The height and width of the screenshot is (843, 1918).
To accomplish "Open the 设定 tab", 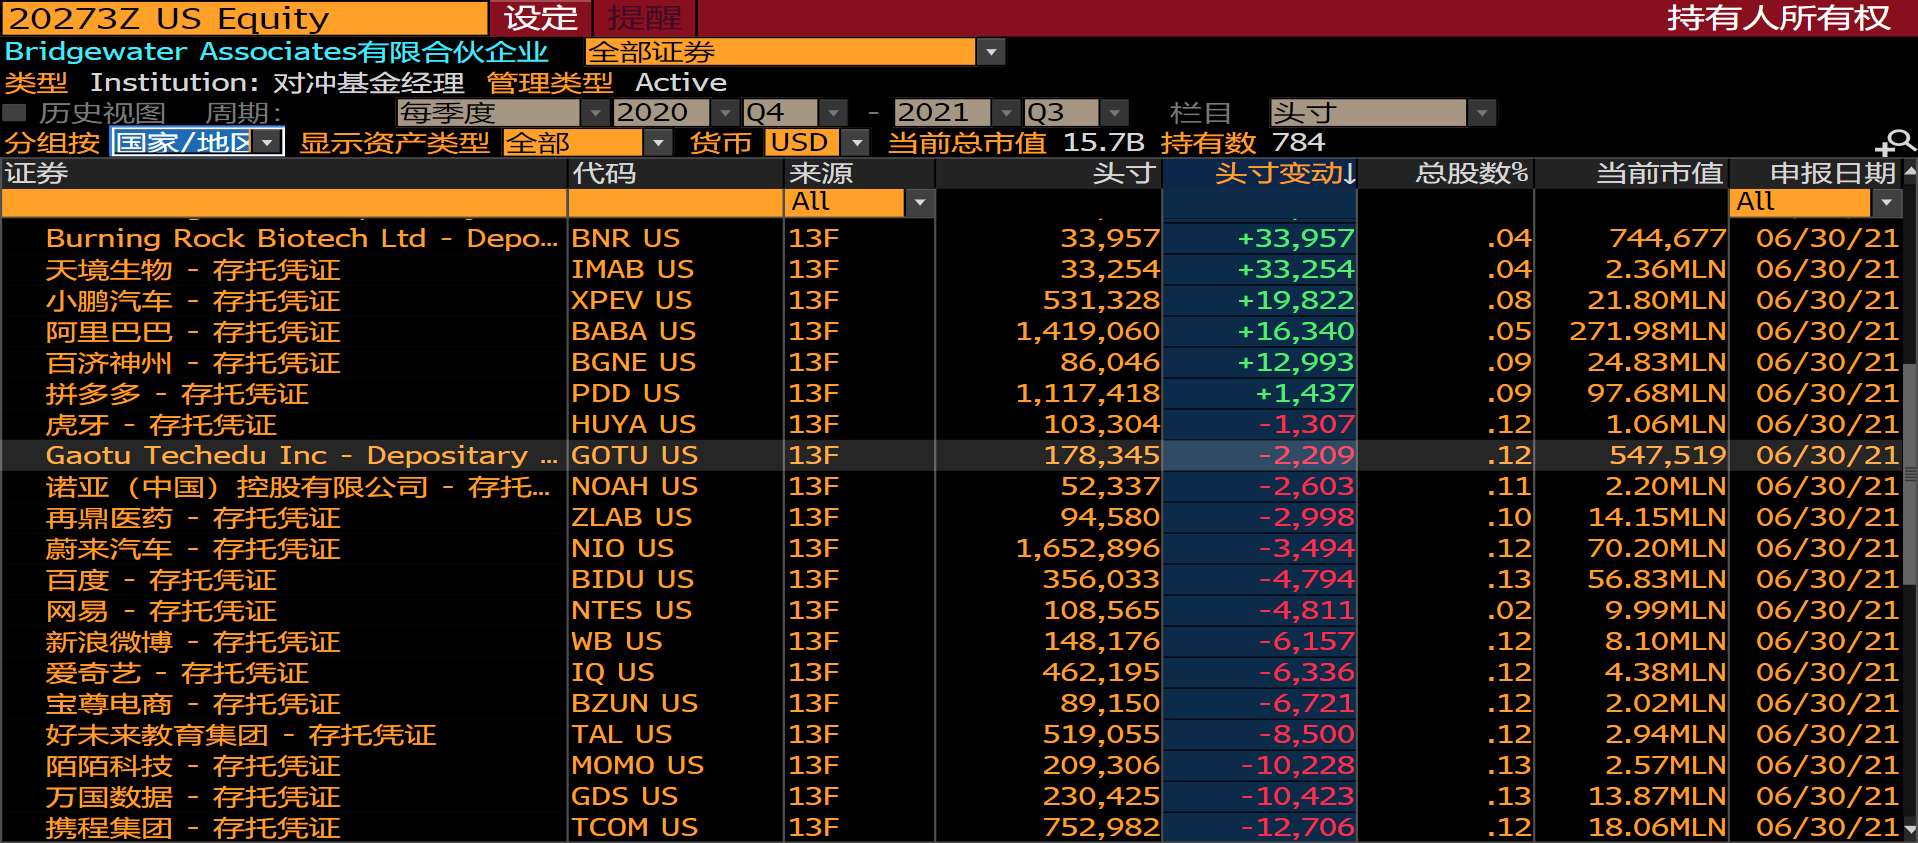I will 541,18.
